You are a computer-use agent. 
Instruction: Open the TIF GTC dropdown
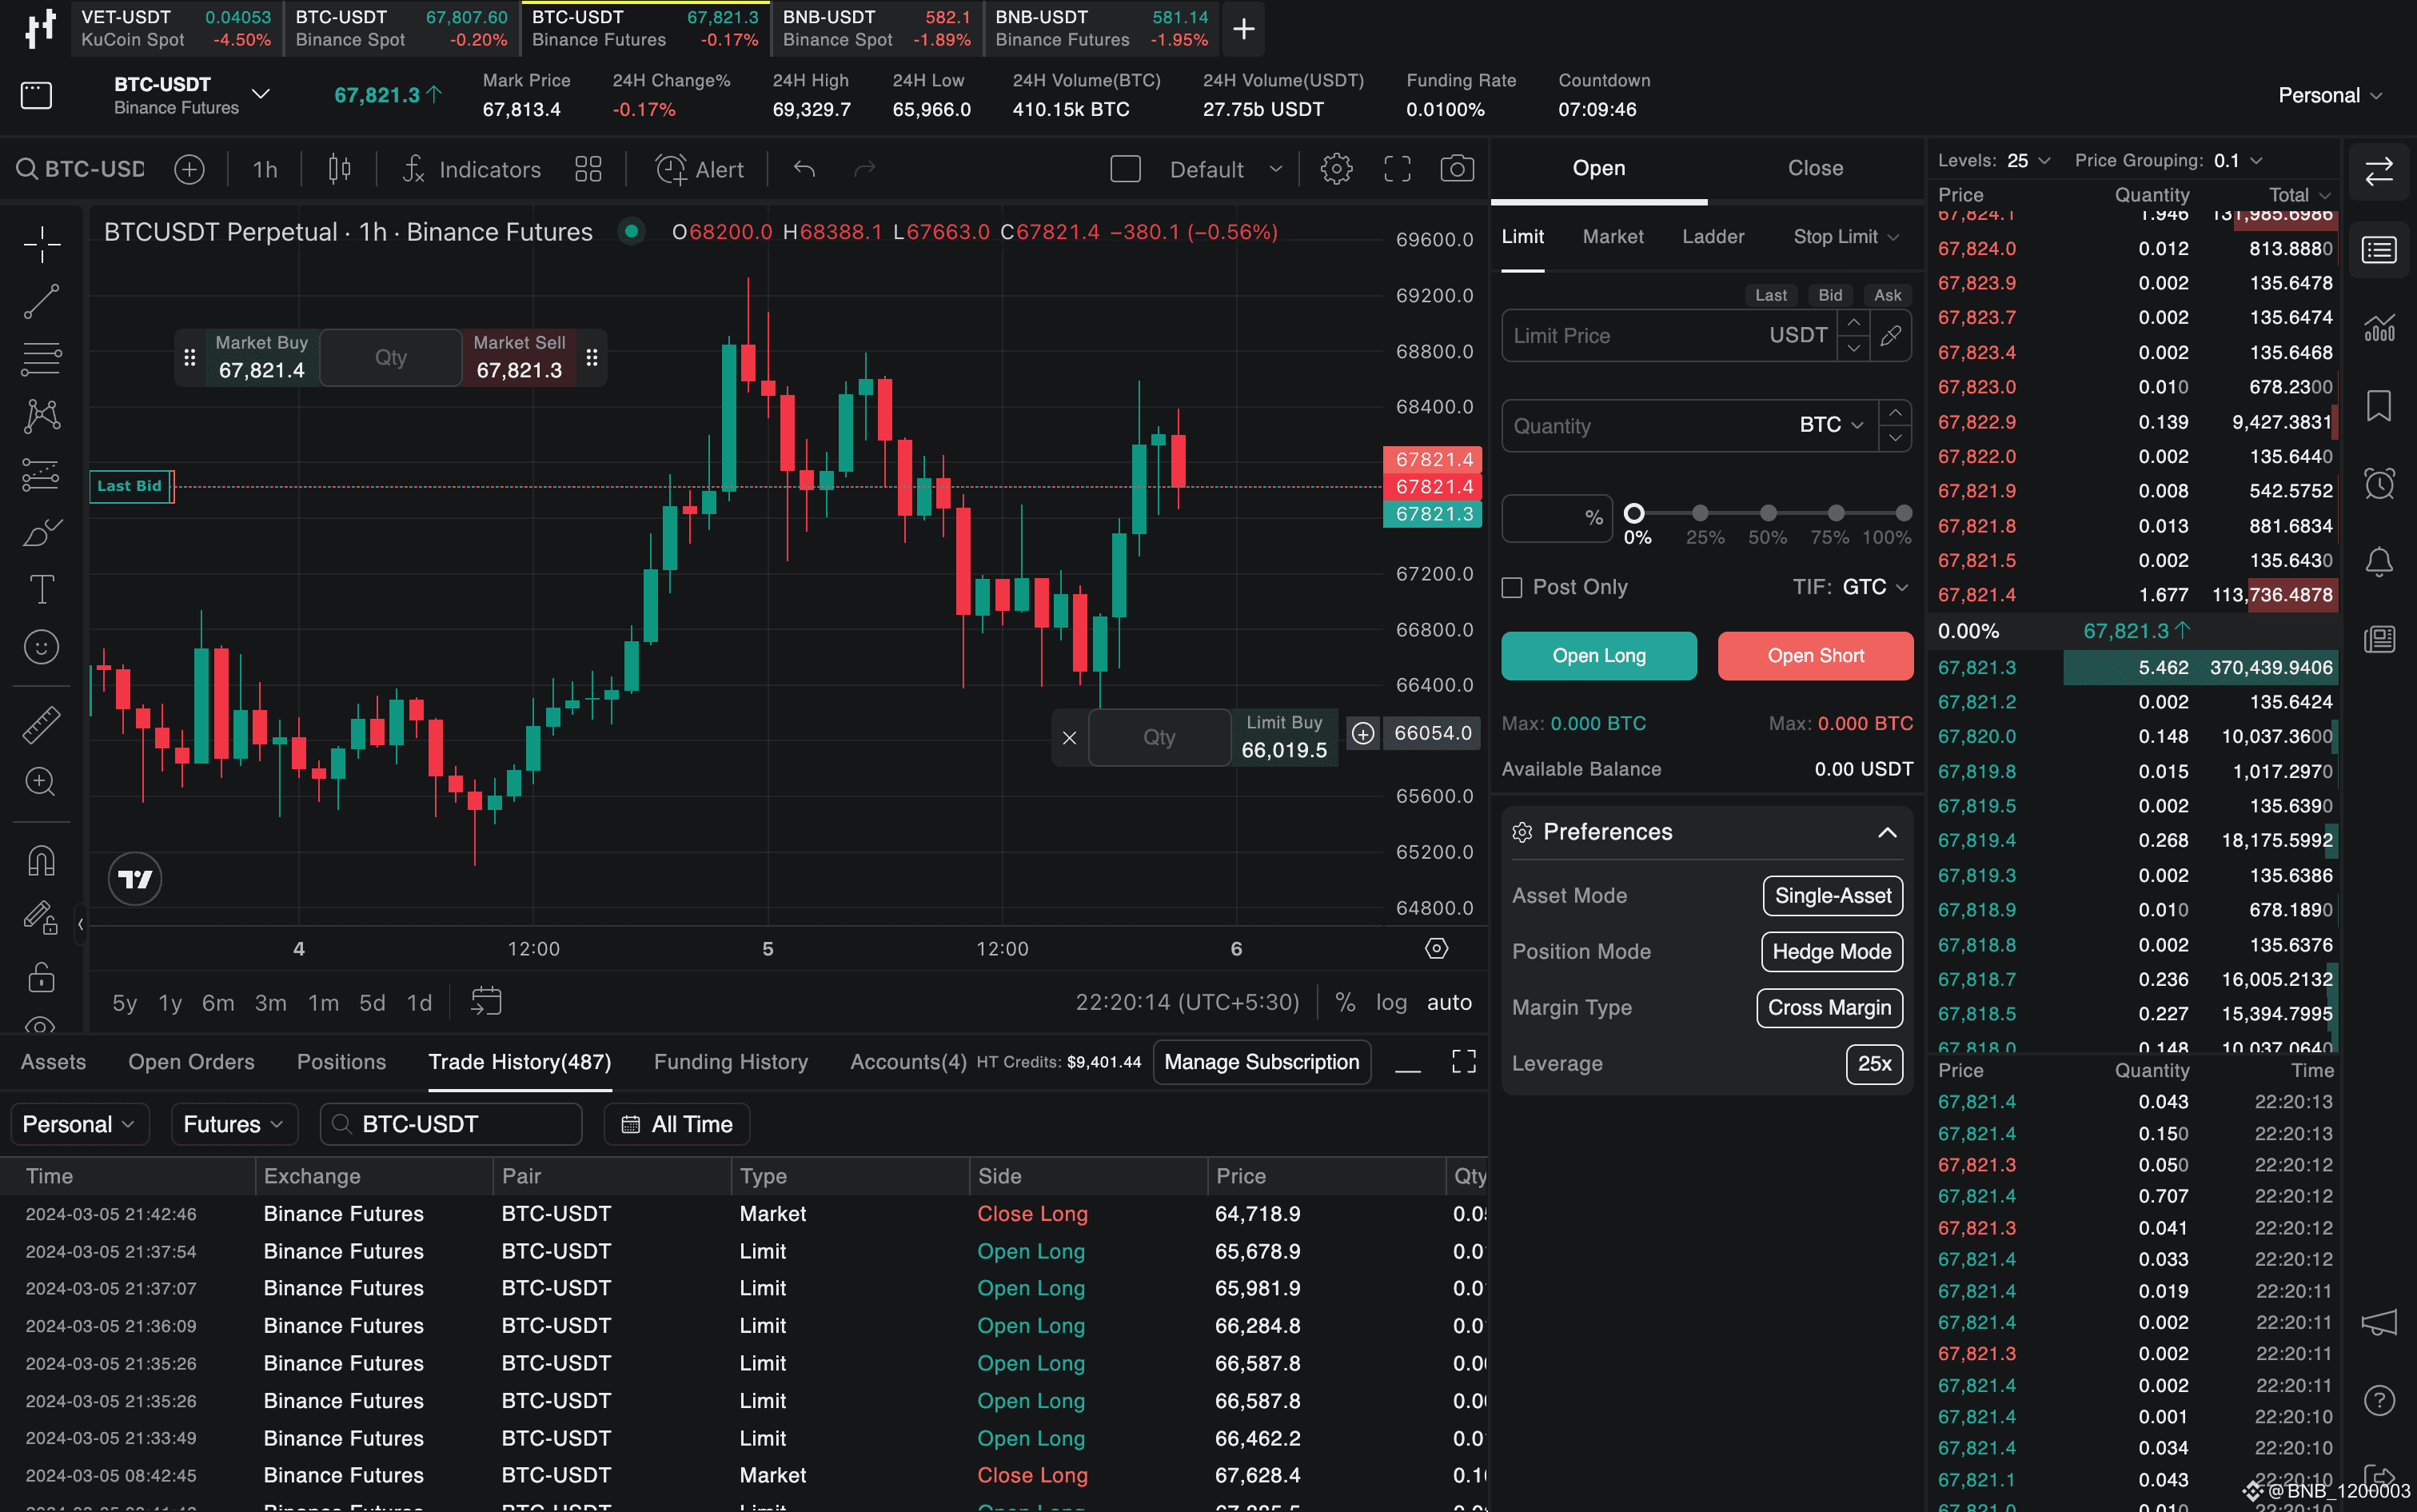pyautogui.click(x=1873, y=587)
